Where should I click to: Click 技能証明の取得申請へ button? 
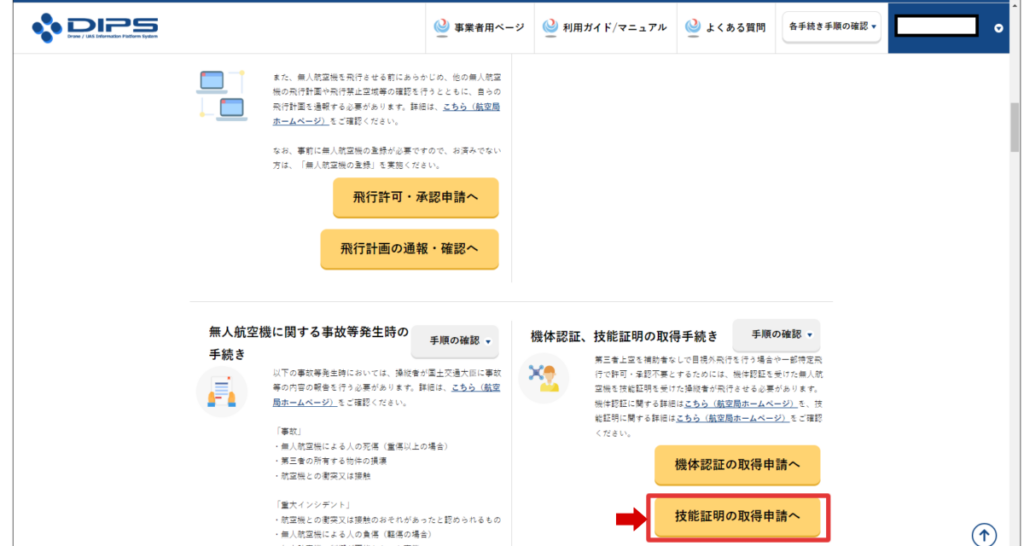coord(737,517)
